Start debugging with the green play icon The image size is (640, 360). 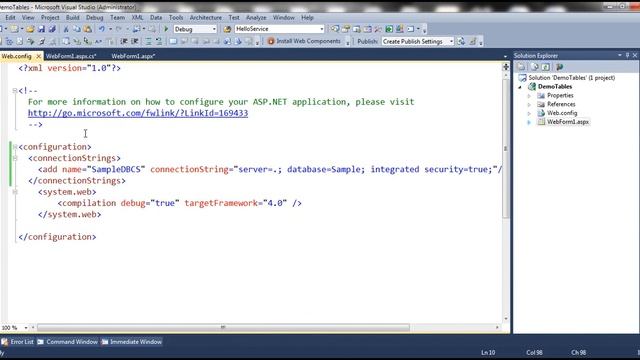tap(166, 29)
